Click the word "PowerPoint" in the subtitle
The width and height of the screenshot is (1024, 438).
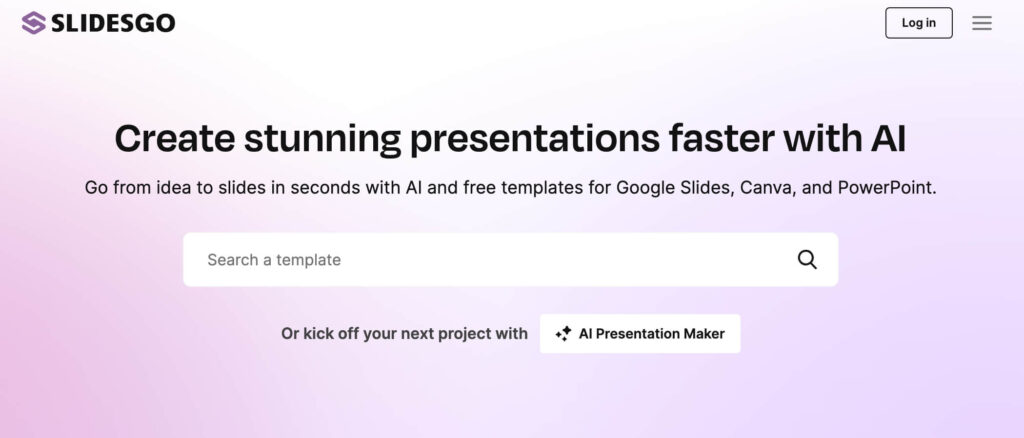[x=887, y=188]
